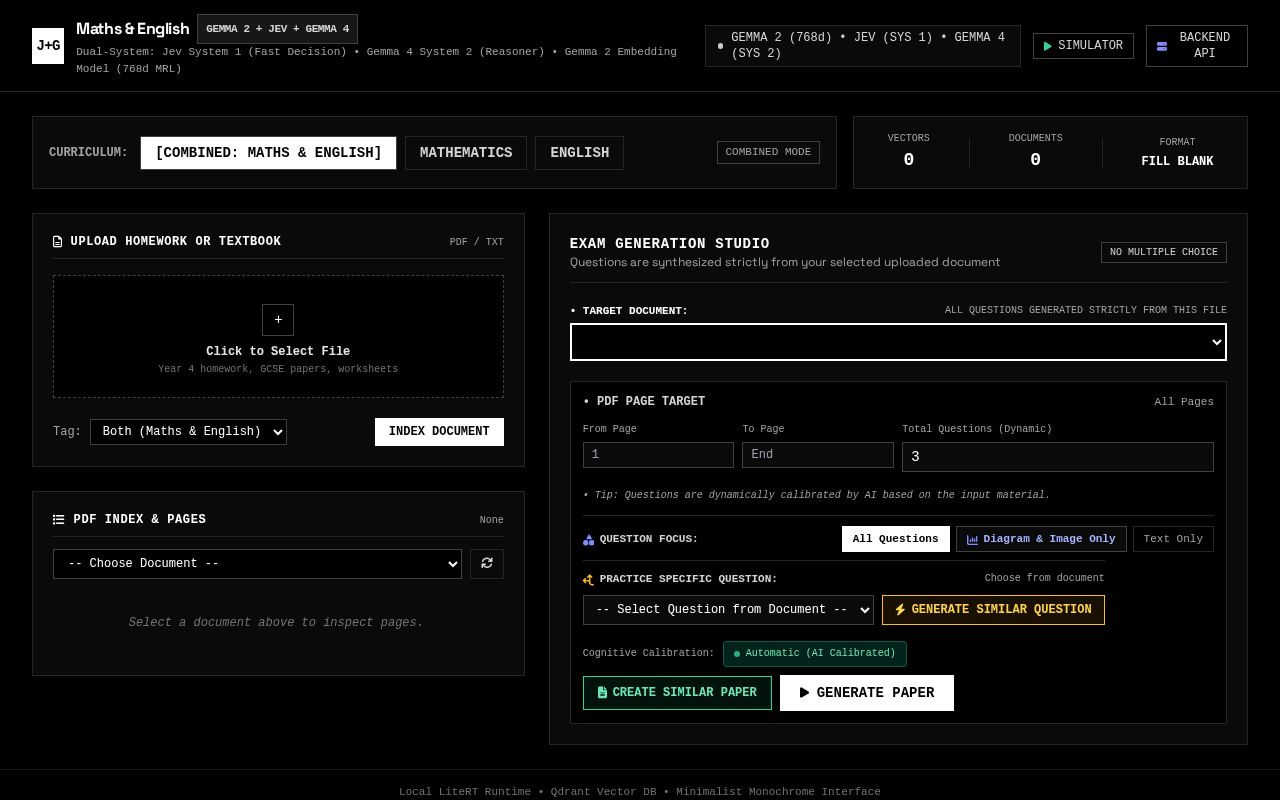Click Generate Similar Question button
1280x800 pixels.
[x=993, y=610]
